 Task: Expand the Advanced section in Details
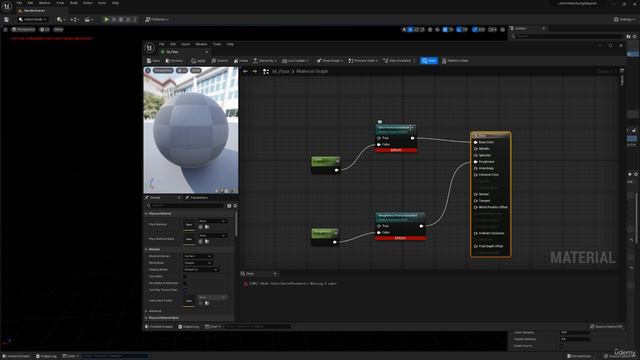point(147,311)
